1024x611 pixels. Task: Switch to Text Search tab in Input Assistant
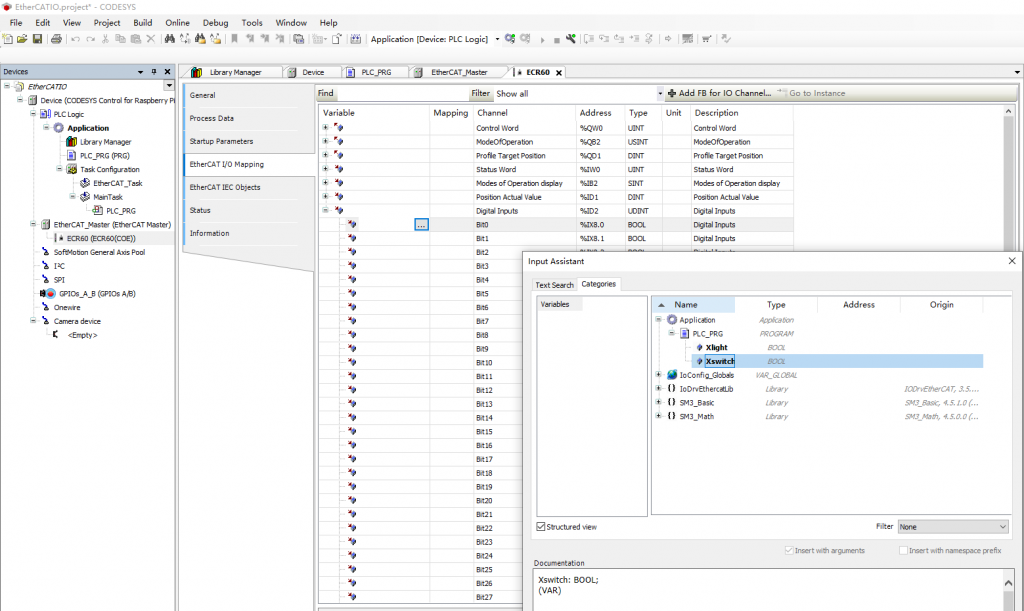pos(554,285)
